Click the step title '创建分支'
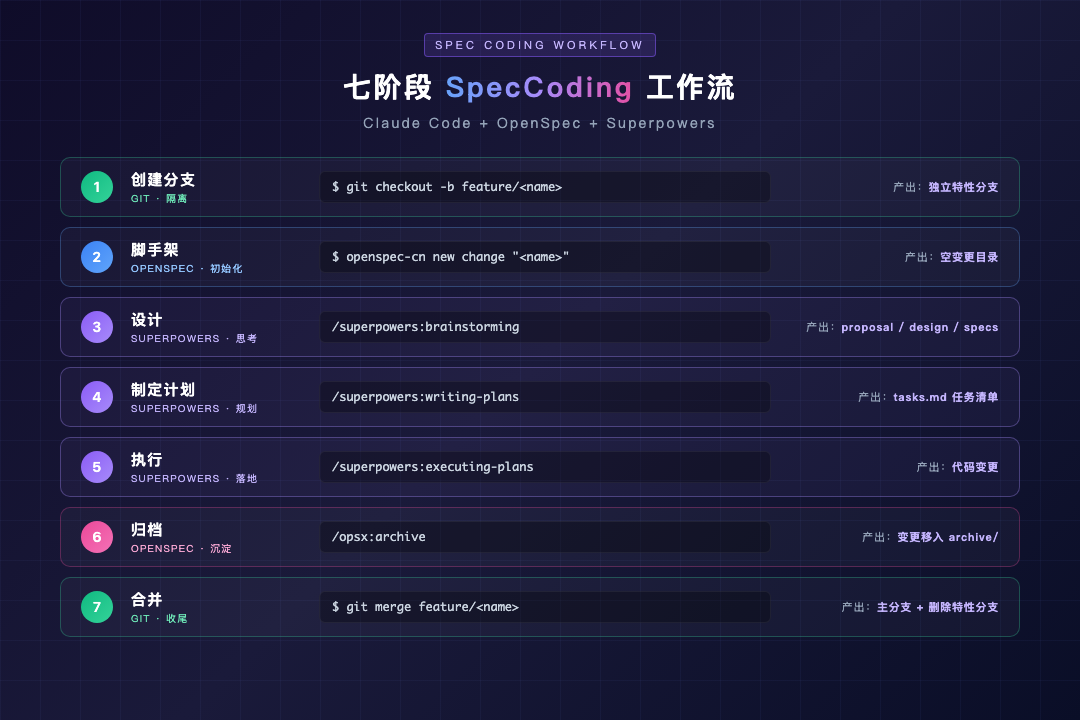Viewport: 1080px width, 720px height. coord(163,180)
